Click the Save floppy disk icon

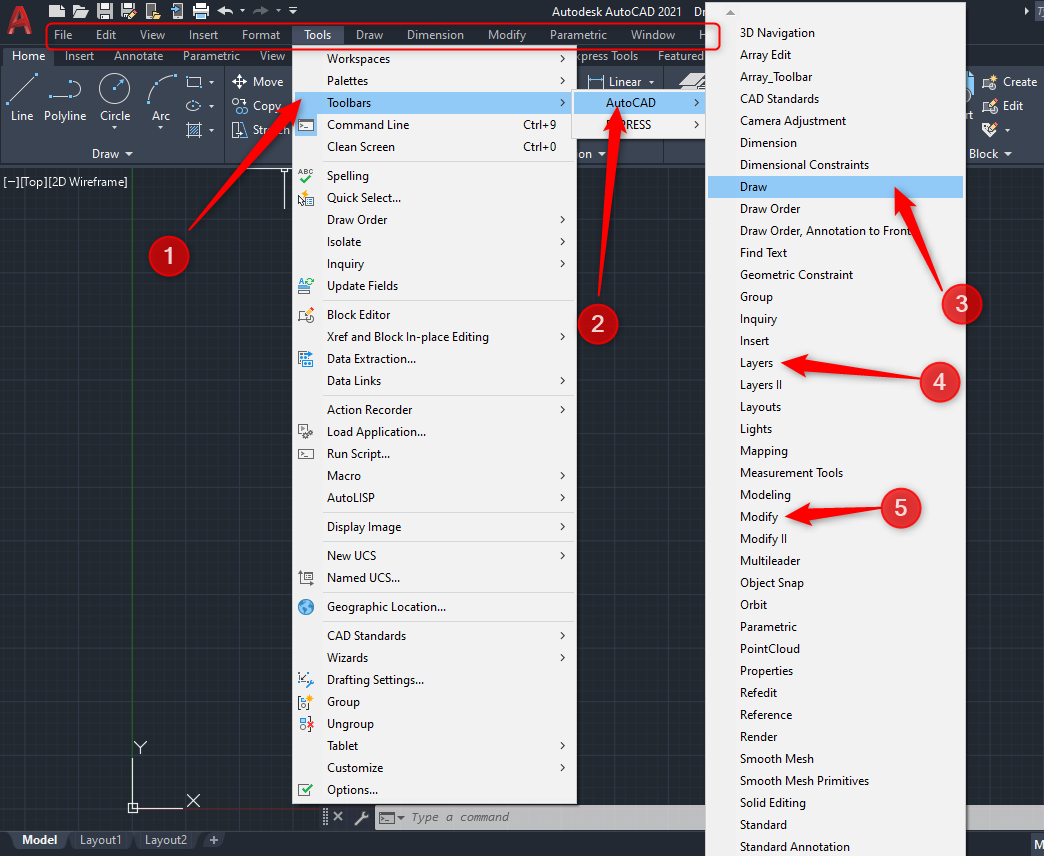pyautogui.click(x=105, y=11)
